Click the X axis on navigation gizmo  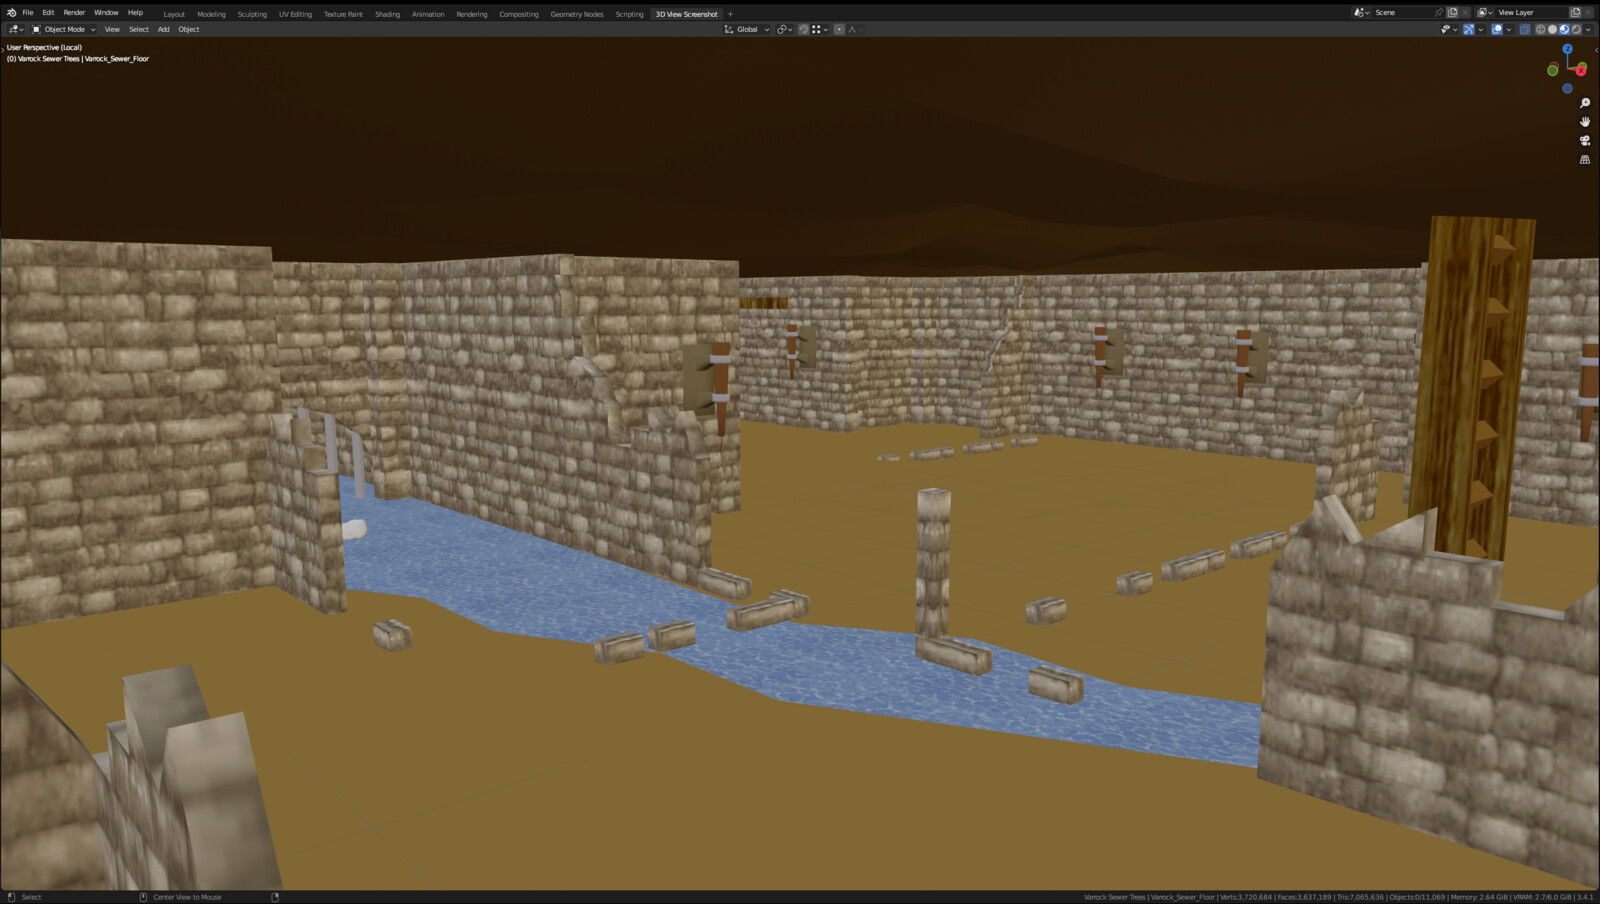point(1581,70)
